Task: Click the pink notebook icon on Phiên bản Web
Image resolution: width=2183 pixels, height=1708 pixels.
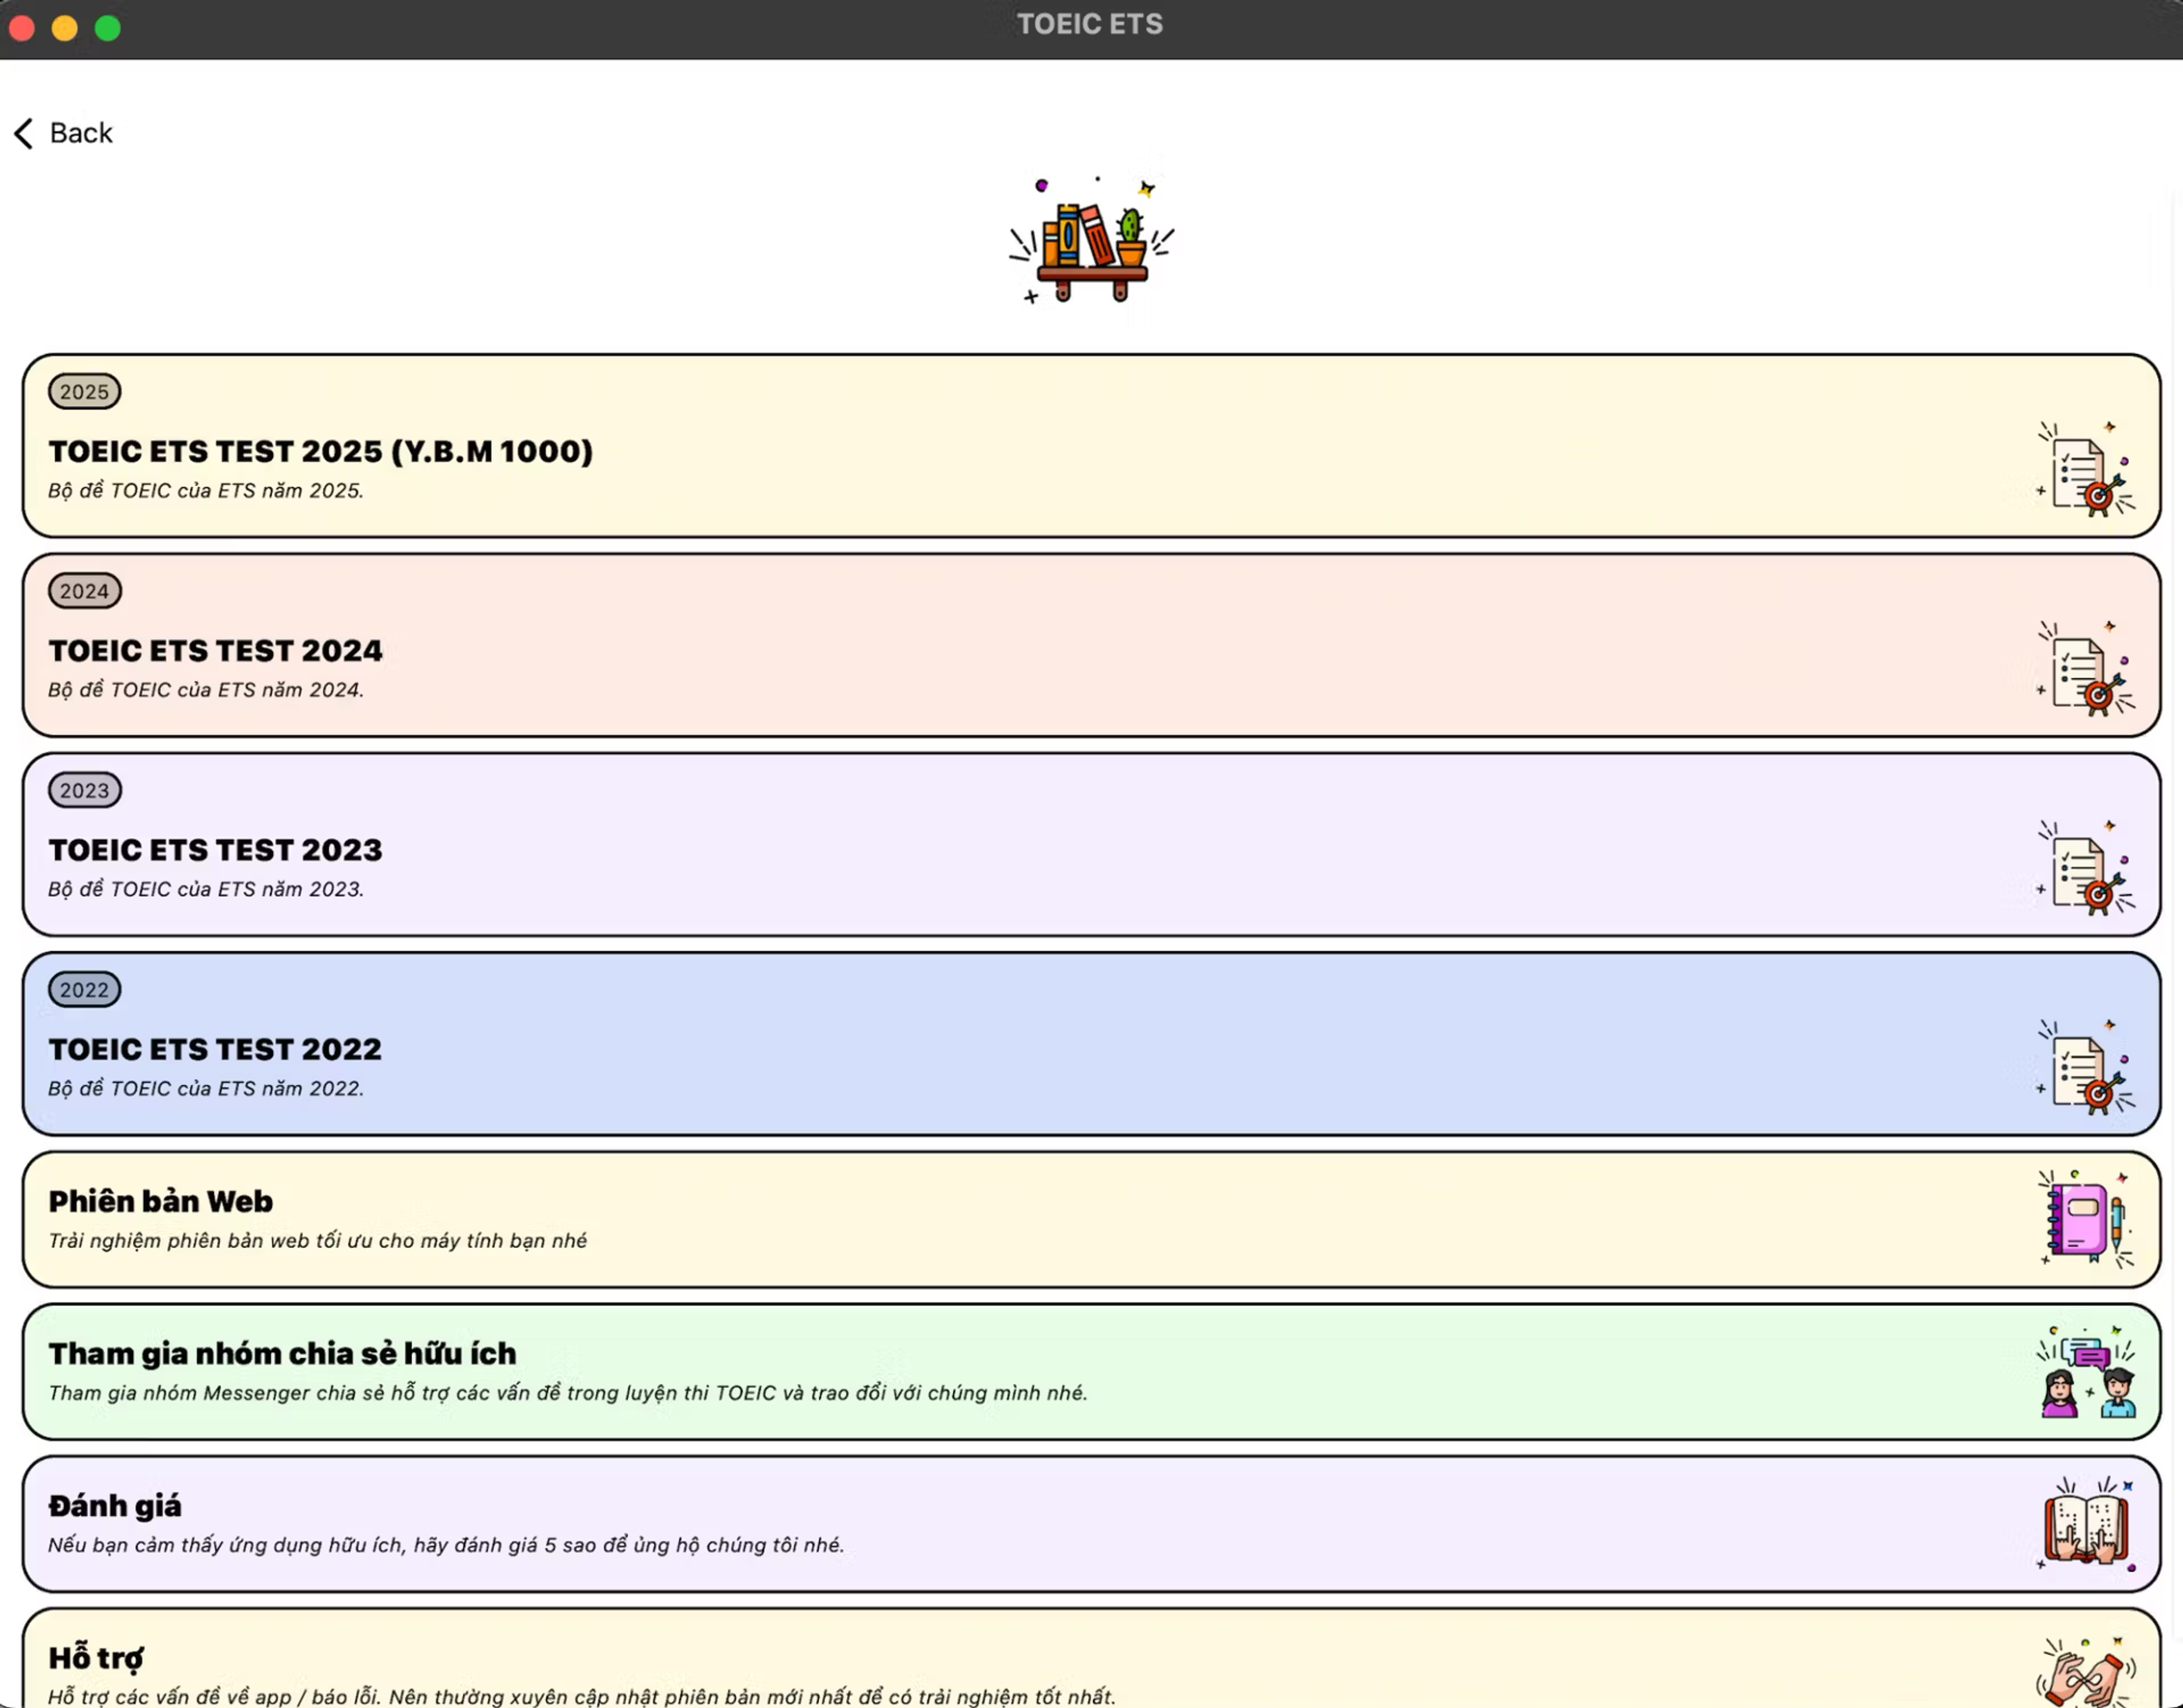Action: click(x=2086, y=1219)
